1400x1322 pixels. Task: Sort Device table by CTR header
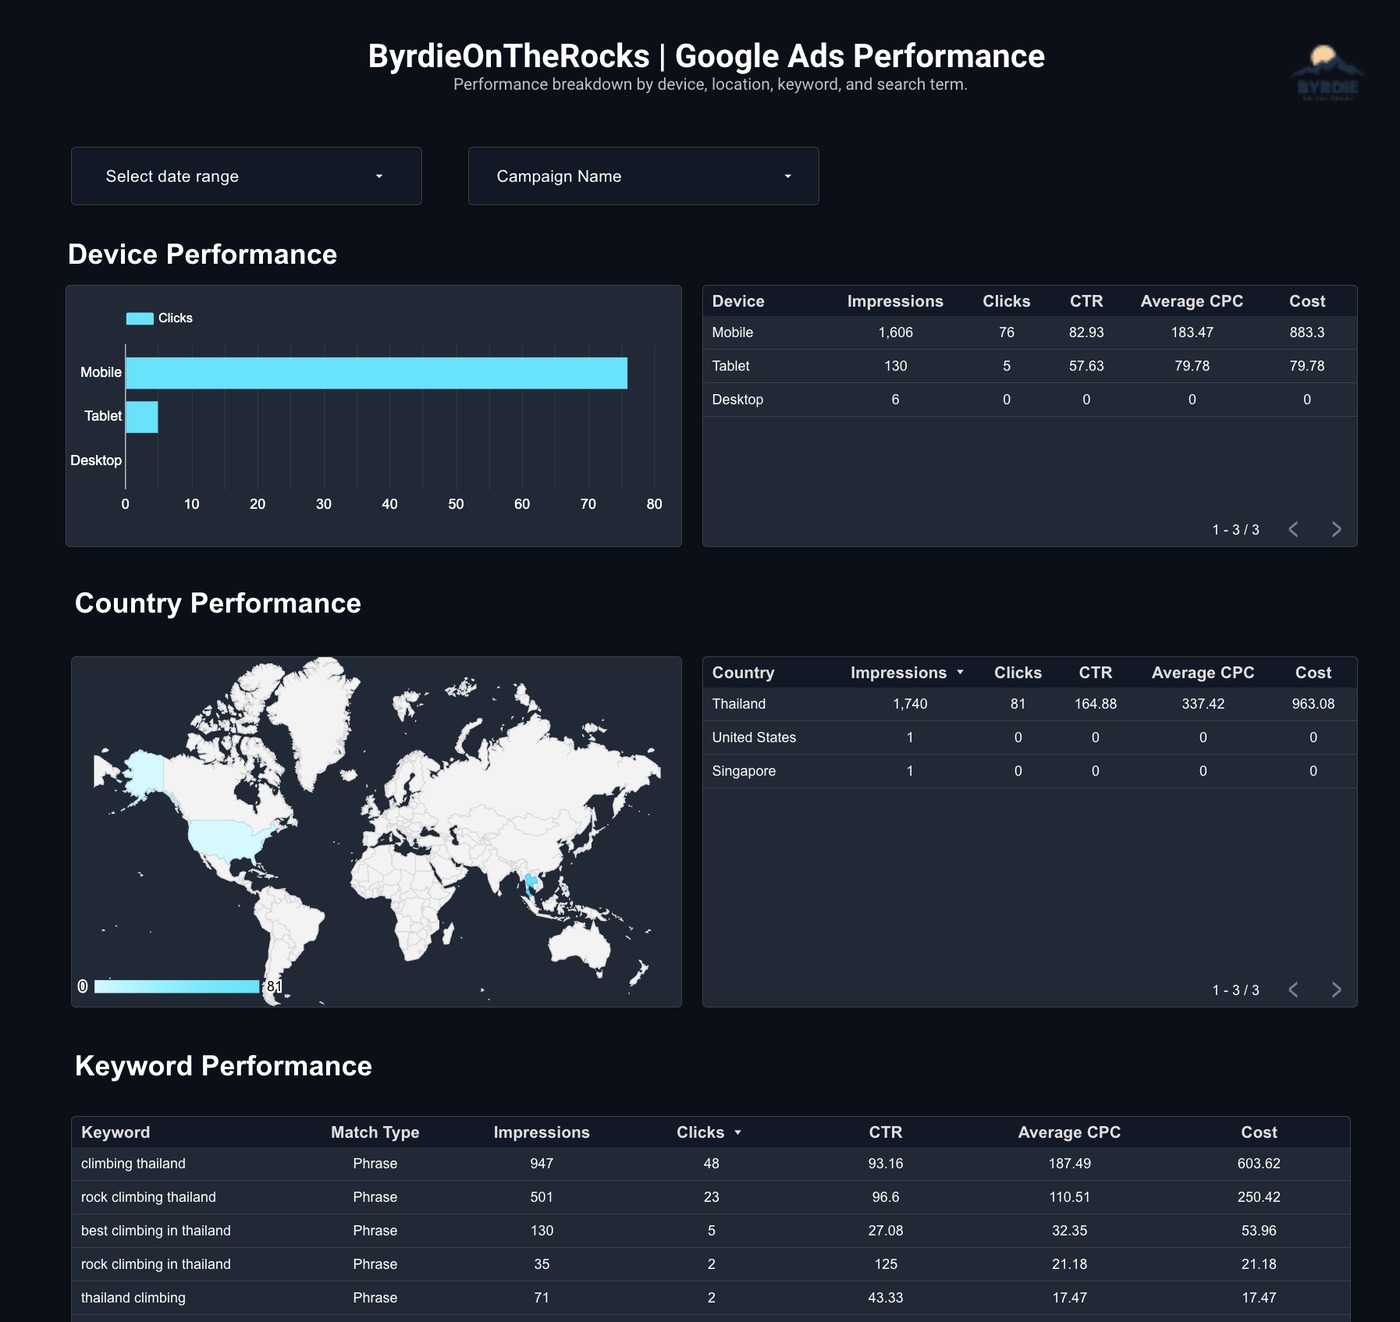click(1086, 301)
